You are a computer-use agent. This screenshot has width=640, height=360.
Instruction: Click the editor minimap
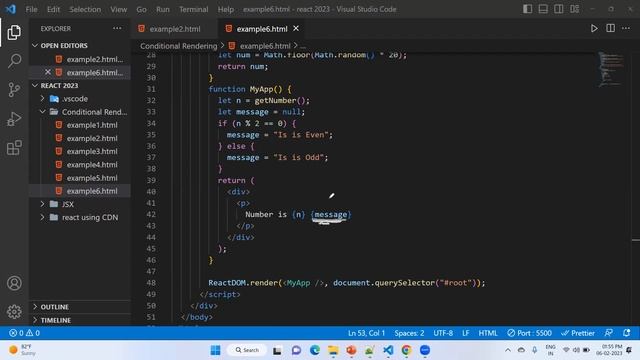(611, 69)
